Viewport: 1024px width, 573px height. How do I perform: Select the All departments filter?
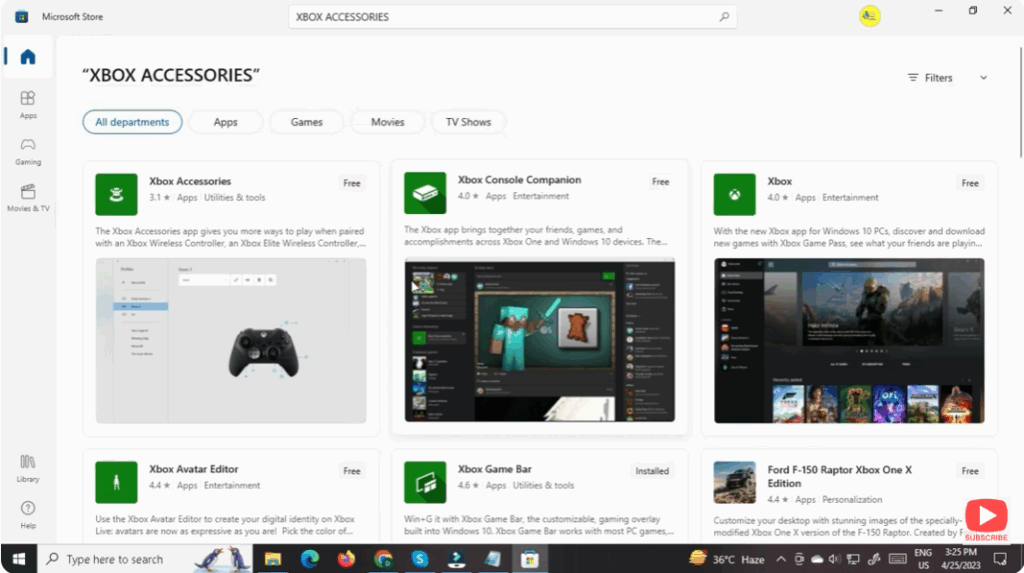[132, 122]
